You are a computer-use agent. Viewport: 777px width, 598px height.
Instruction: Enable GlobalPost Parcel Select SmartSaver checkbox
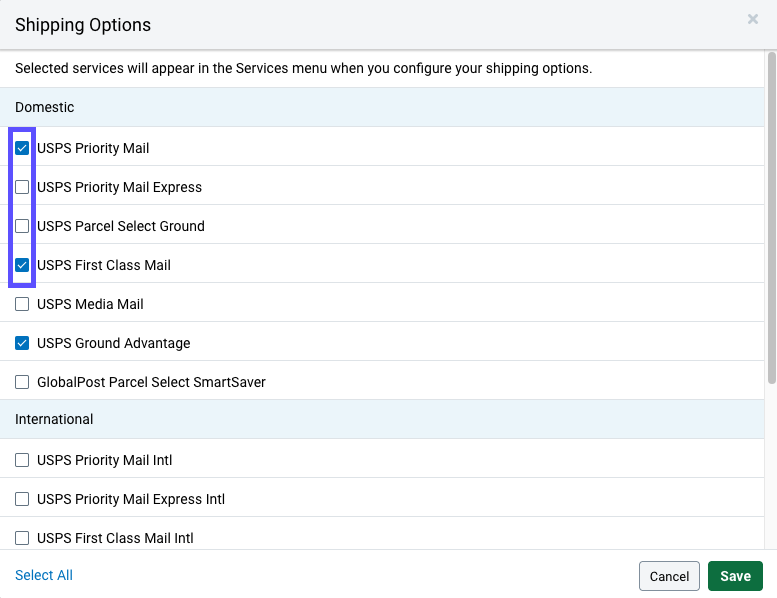click(22, 382)
